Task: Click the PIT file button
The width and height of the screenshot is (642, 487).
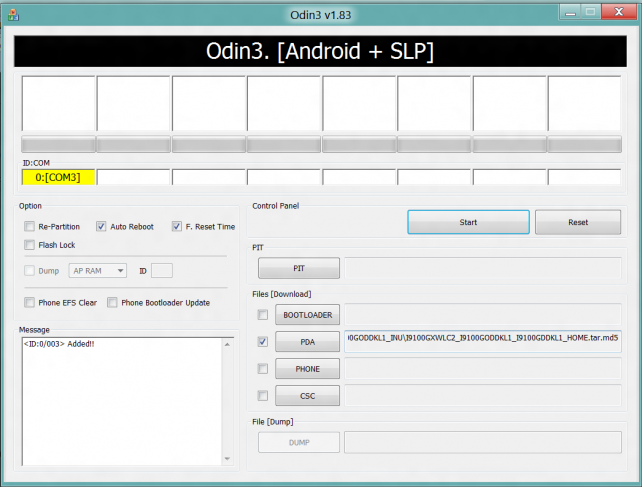Action: pos(299,268)
